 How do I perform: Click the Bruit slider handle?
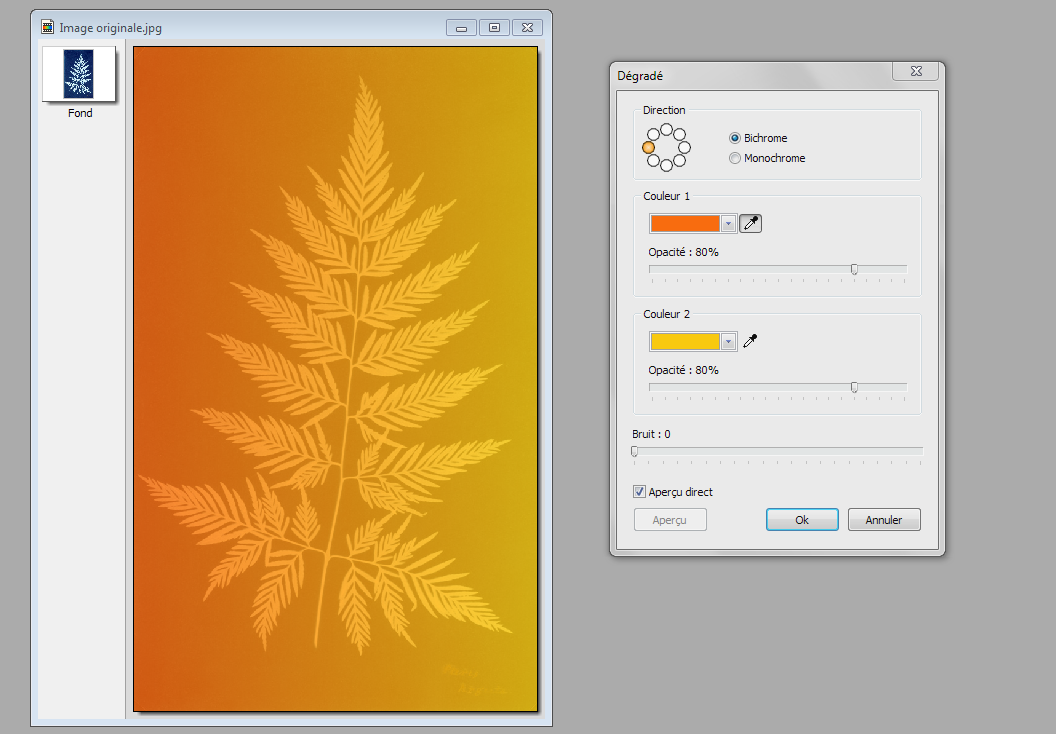[x=634, y=452]
